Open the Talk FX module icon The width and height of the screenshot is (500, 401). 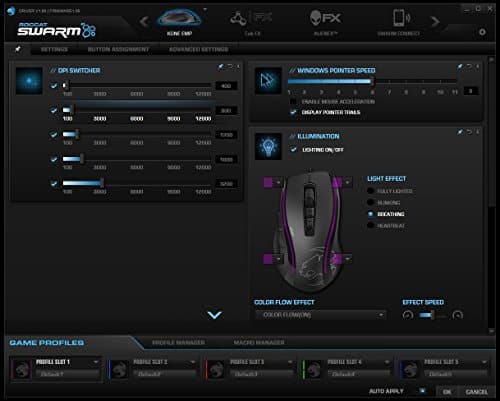[x=252, y=18]
